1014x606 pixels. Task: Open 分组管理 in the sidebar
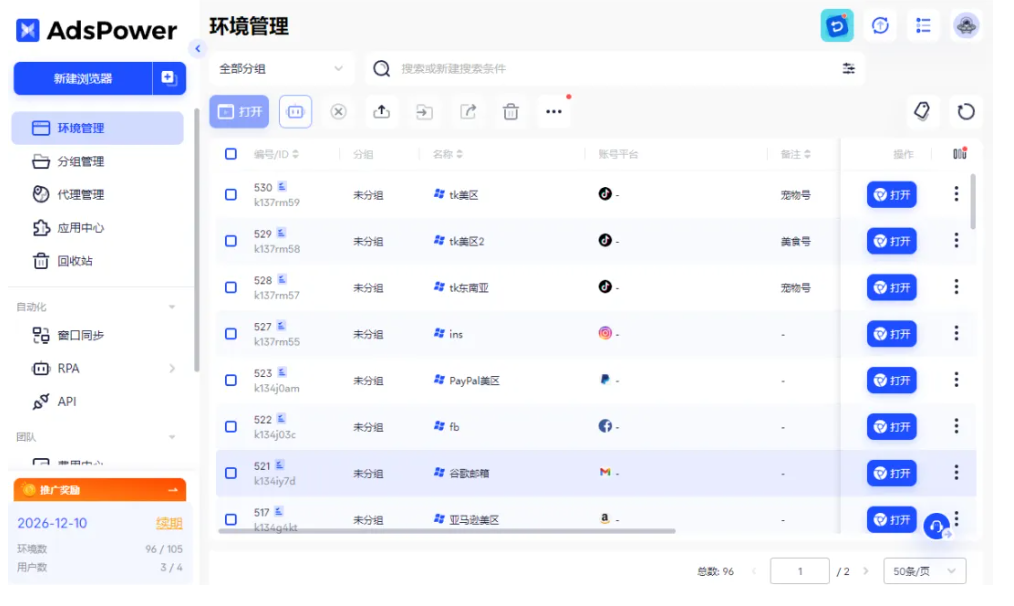(98, 162)
